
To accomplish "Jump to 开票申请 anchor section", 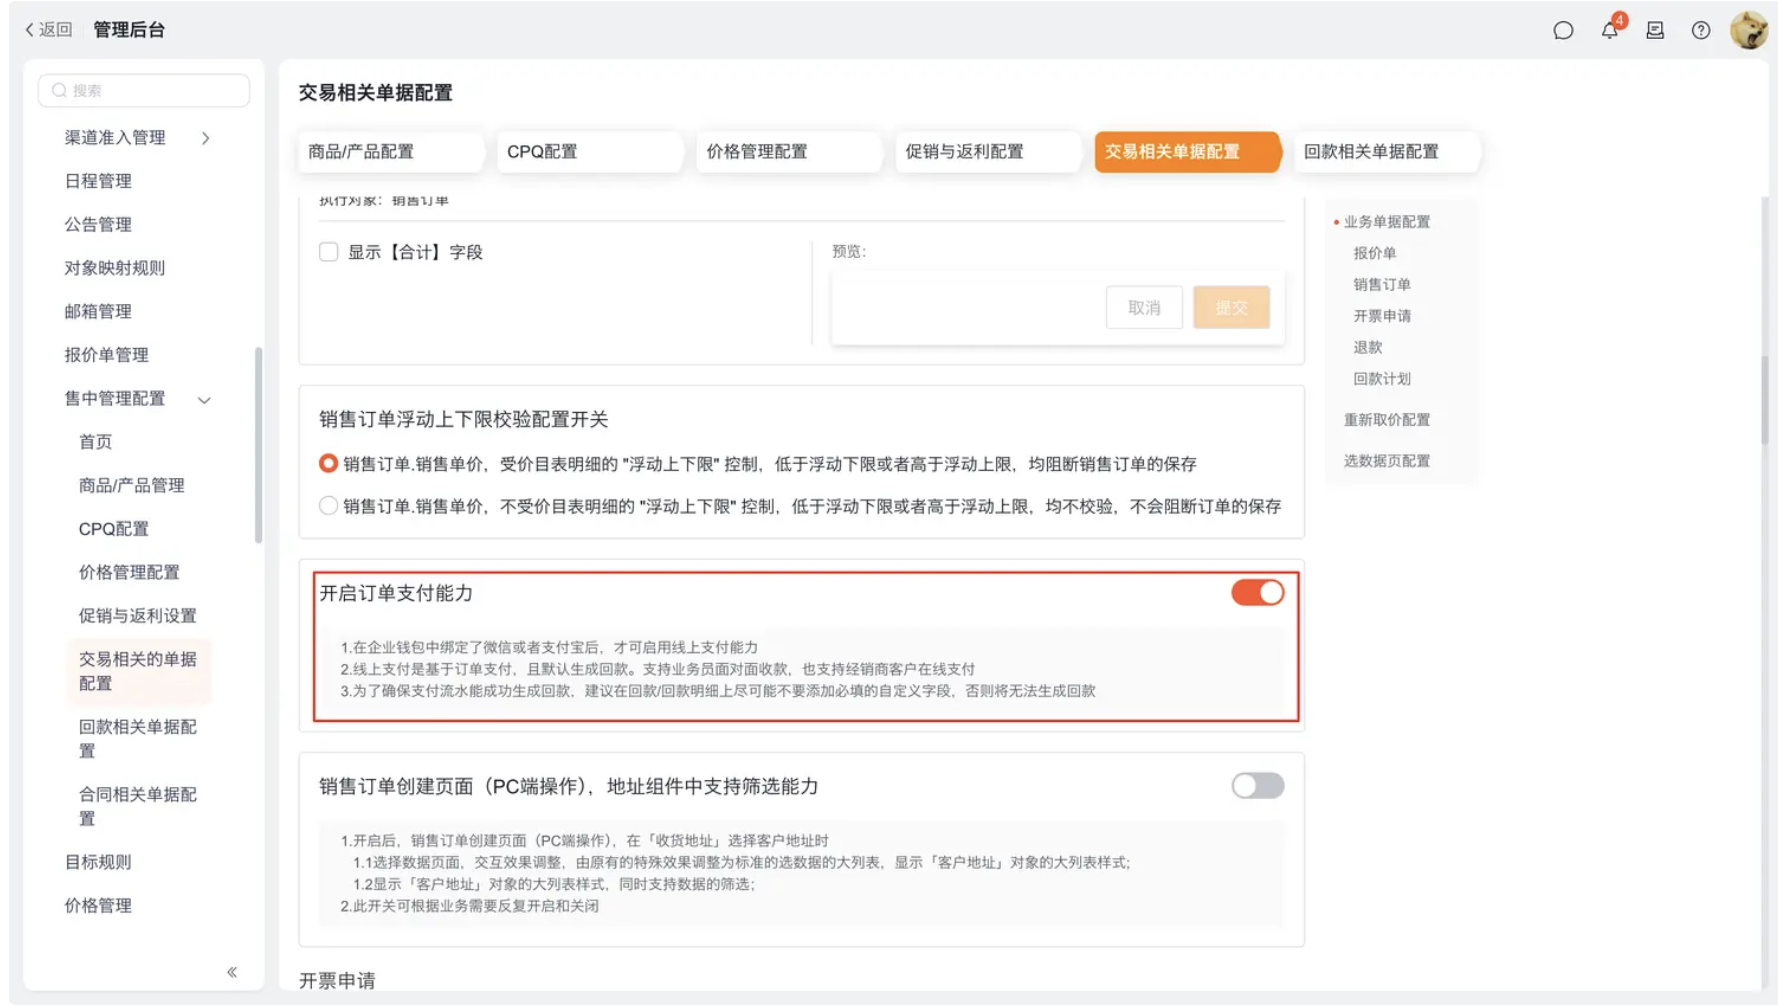I will 1381,316.
